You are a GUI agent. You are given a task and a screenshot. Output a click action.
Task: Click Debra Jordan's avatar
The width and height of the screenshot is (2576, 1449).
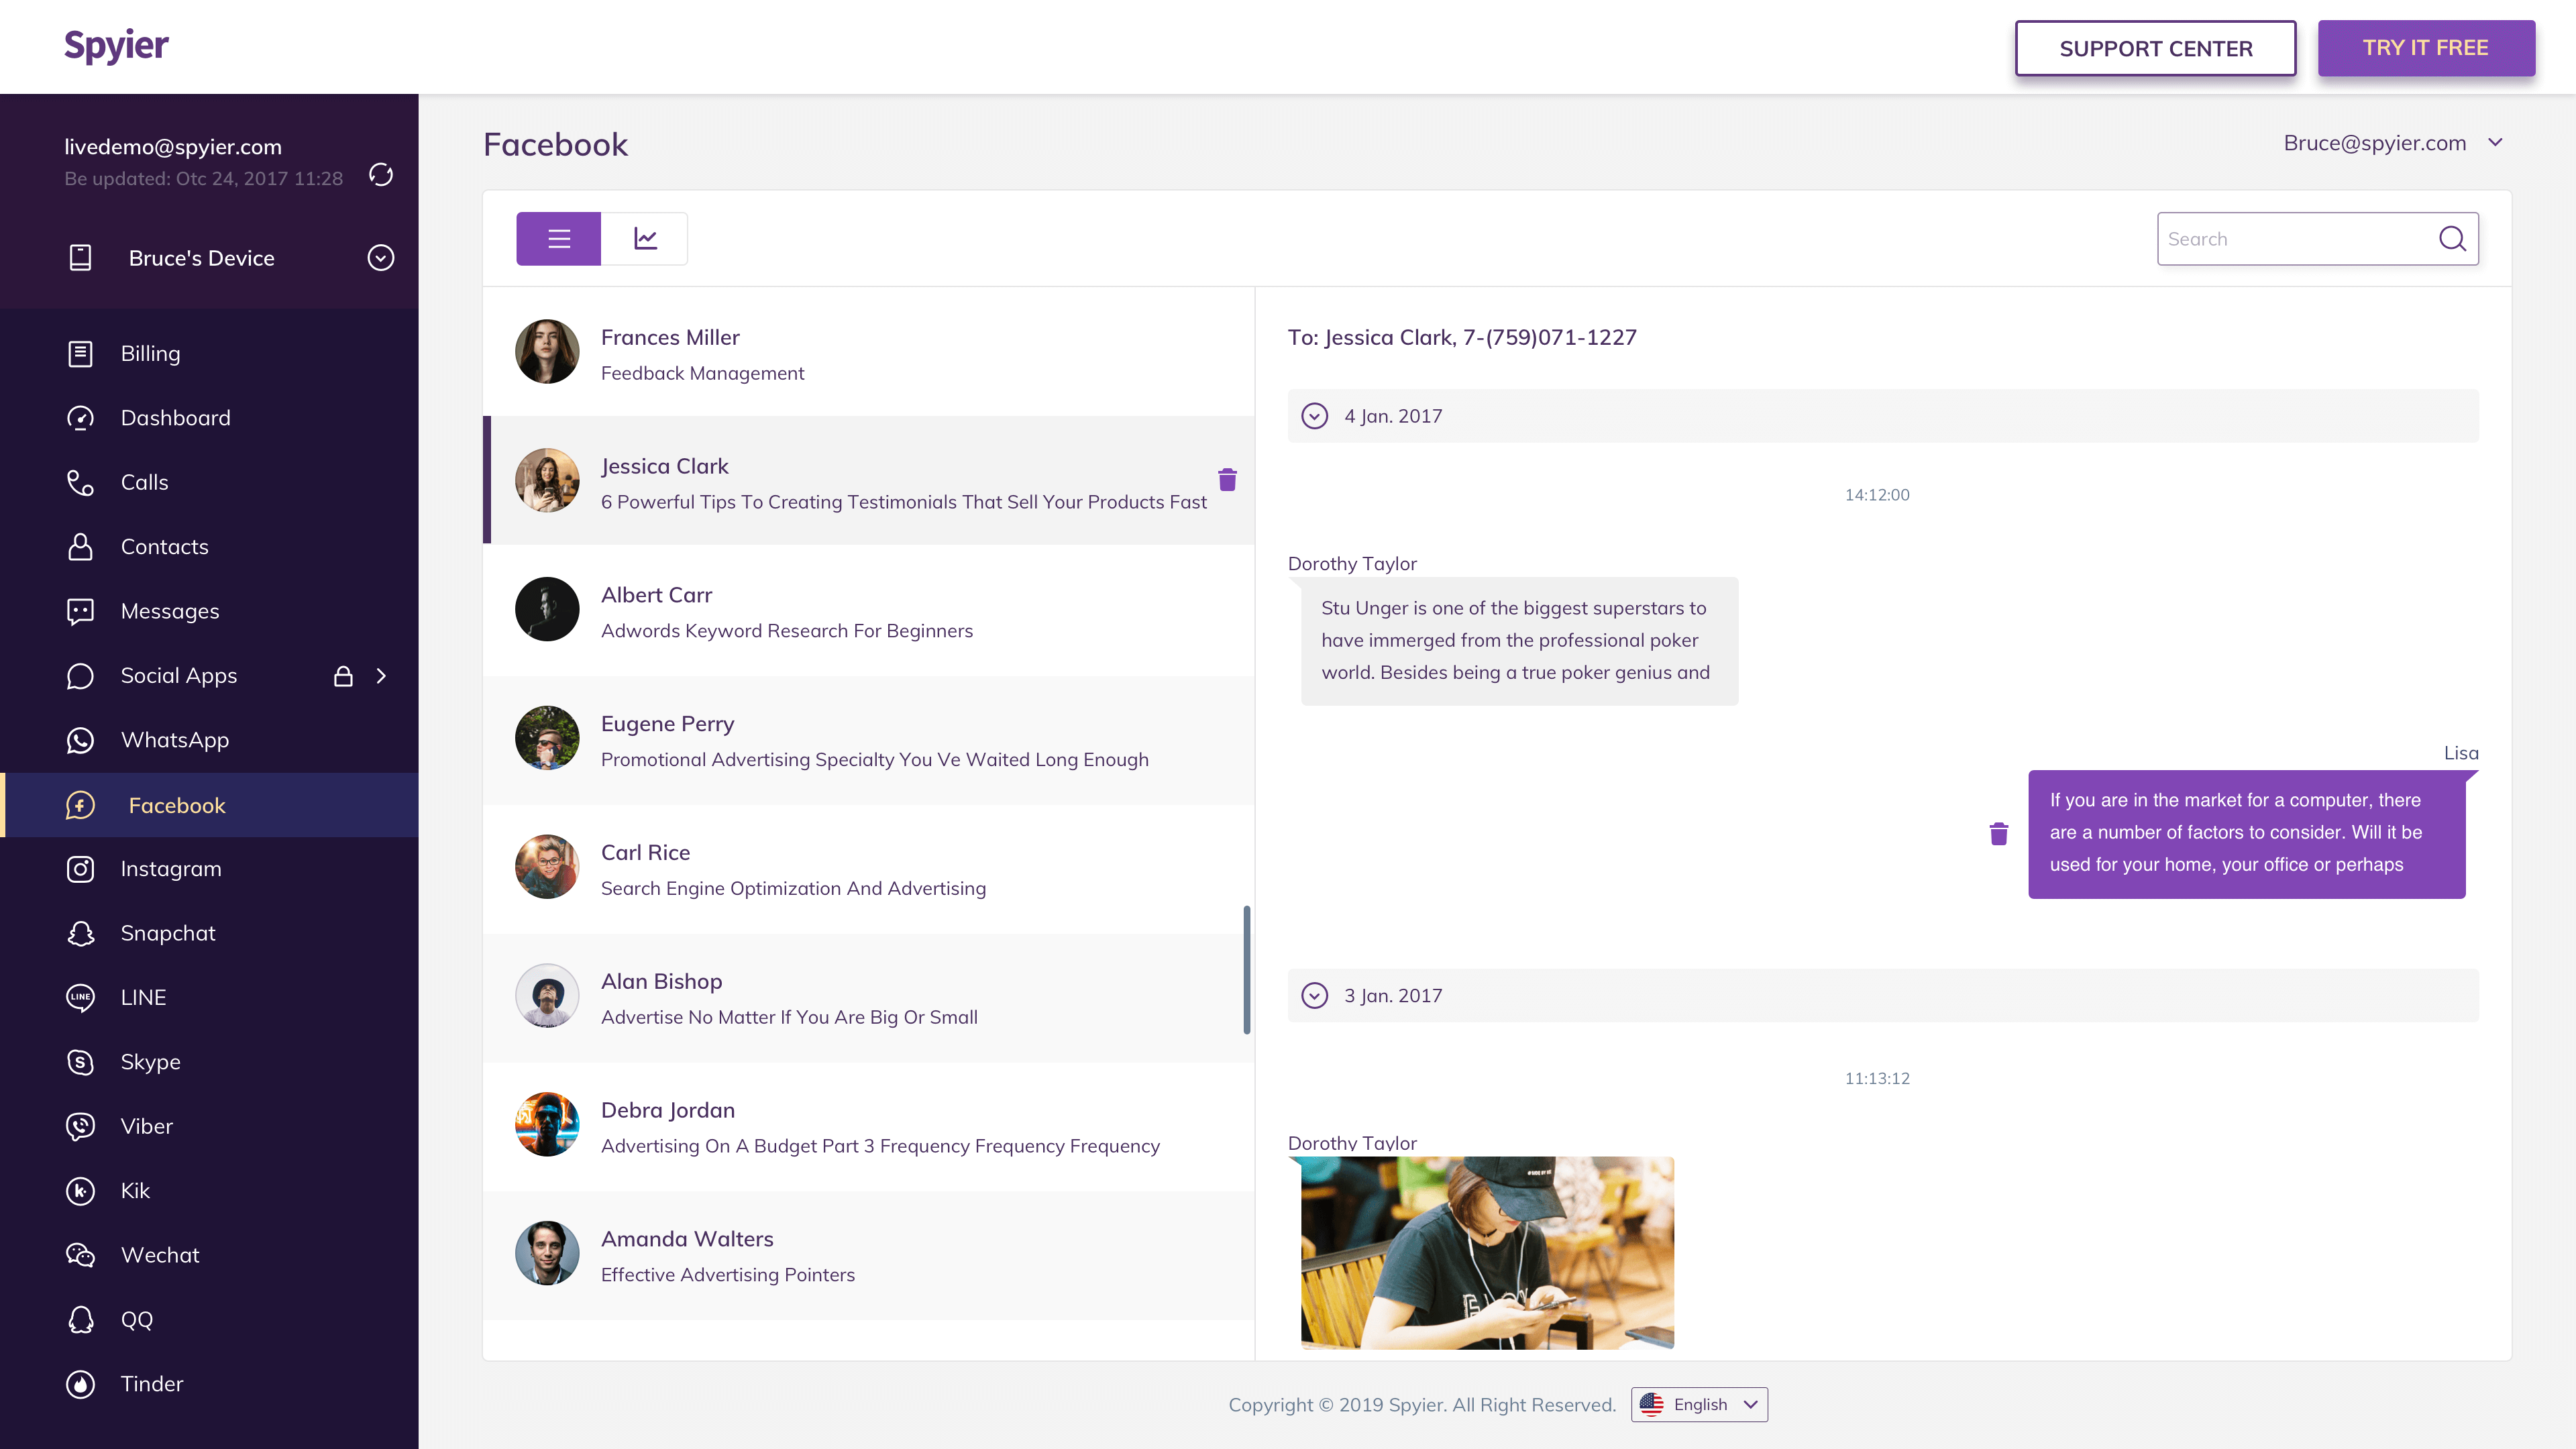pyautogui.click(x=547, y=1124)
